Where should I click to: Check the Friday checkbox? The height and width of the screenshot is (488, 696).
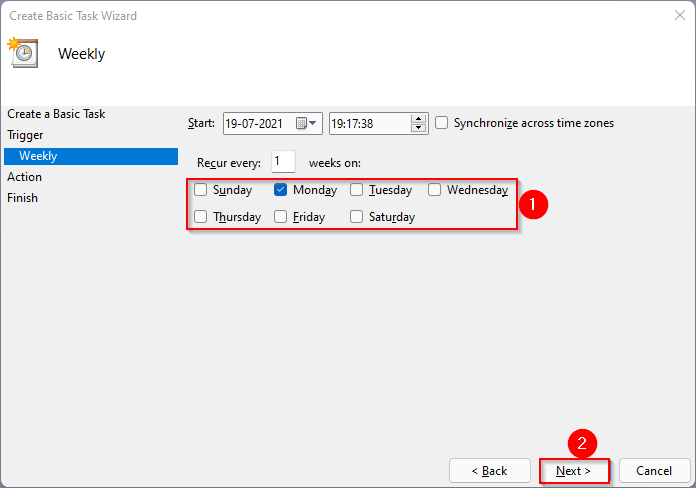tap(280, 217)
